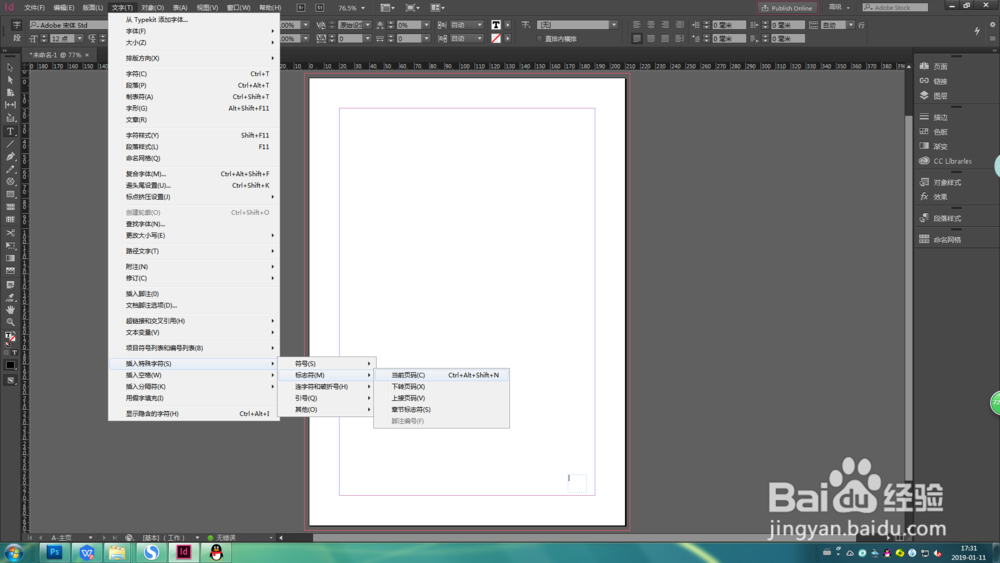Expand the 插入空格(W) submenu
1000x563 pixels.
(195, 376)
